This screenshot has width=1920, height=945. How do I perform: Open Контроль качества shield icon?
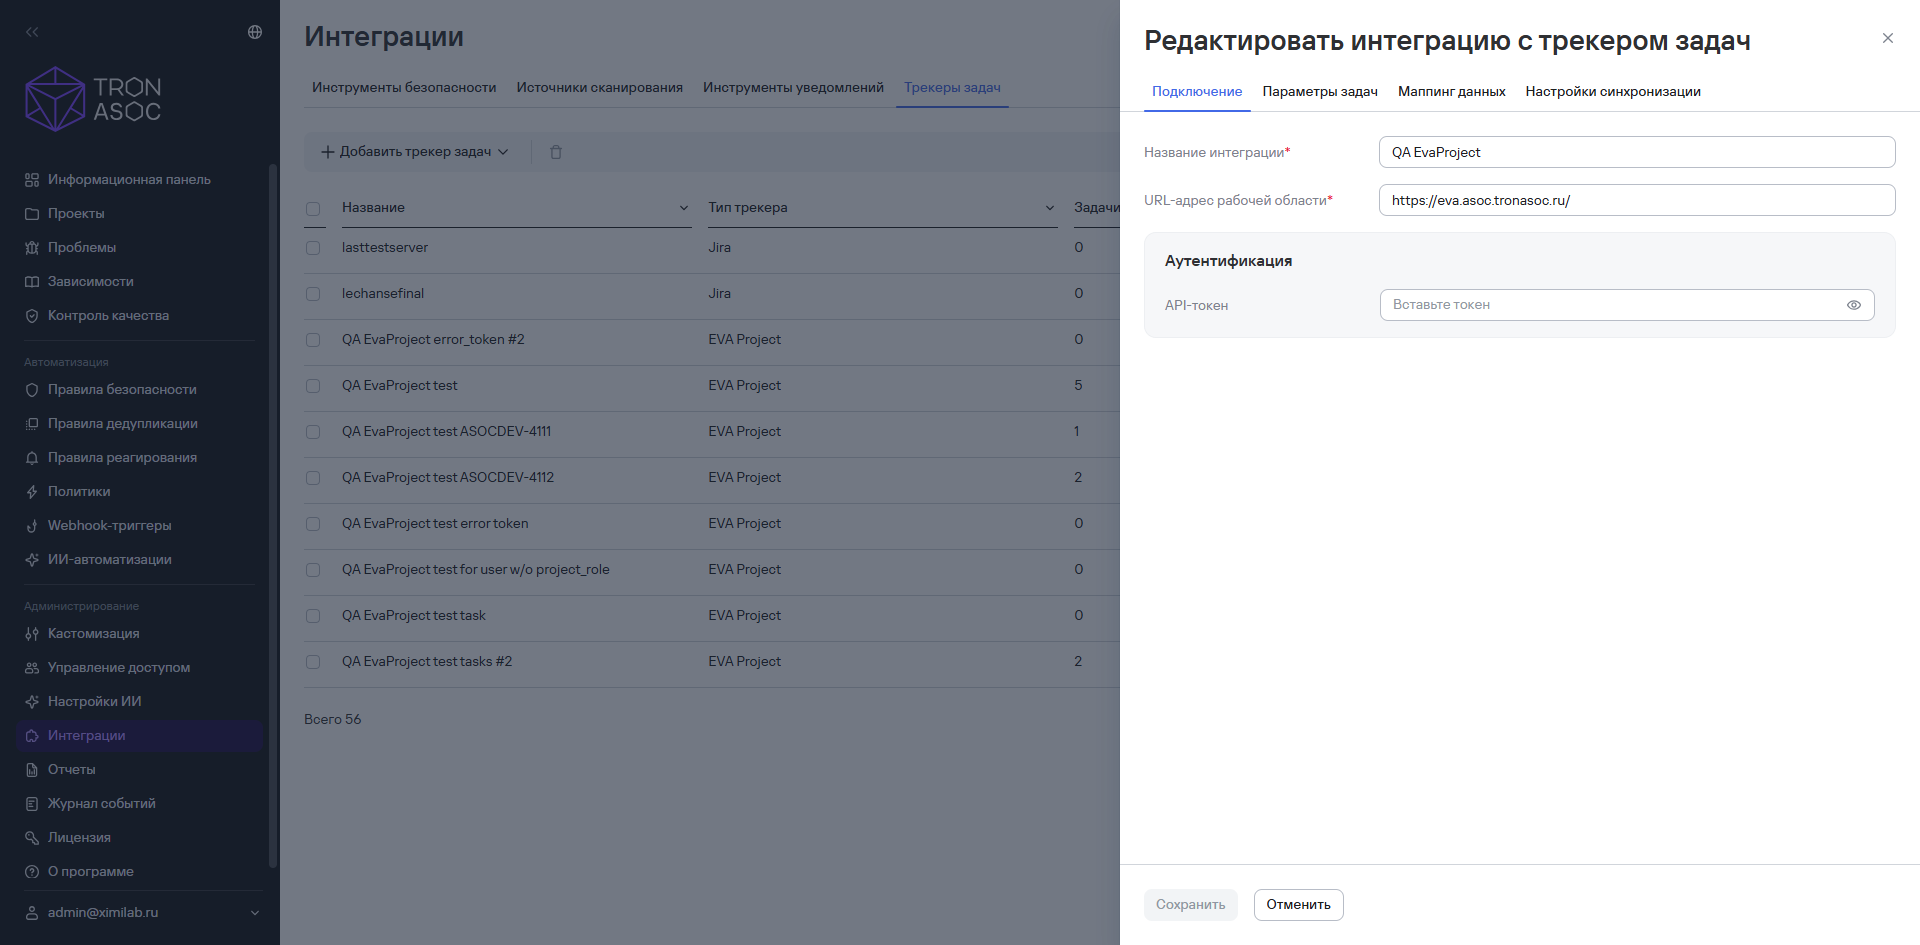tap(32, 316)
